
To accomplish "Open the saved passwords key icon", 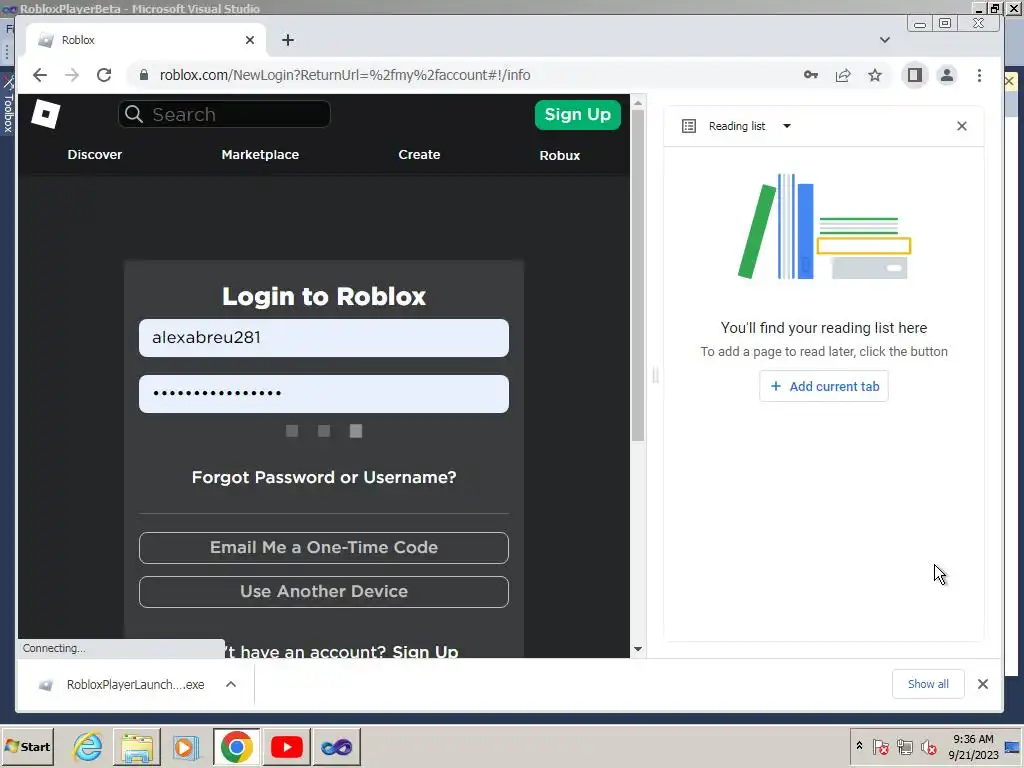I will [x=810, y=75].
